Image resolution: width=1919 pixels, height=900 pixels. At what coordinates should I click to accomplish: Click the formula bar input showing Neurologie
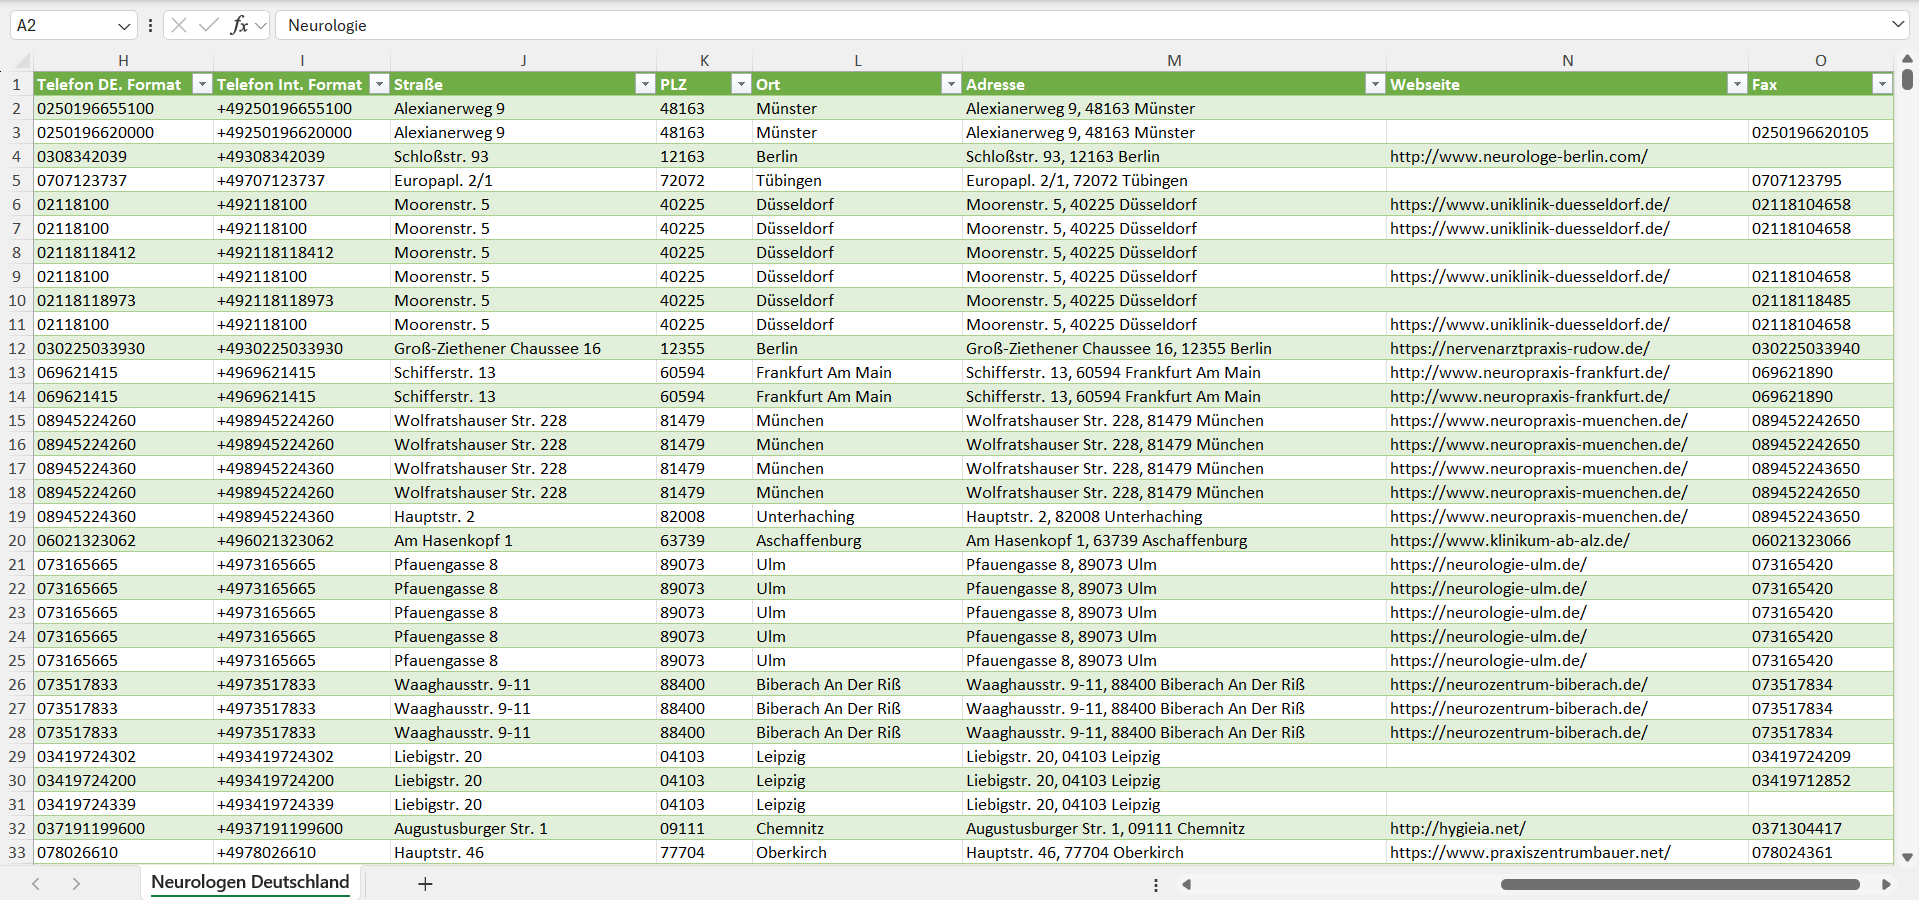[1082, 25]
